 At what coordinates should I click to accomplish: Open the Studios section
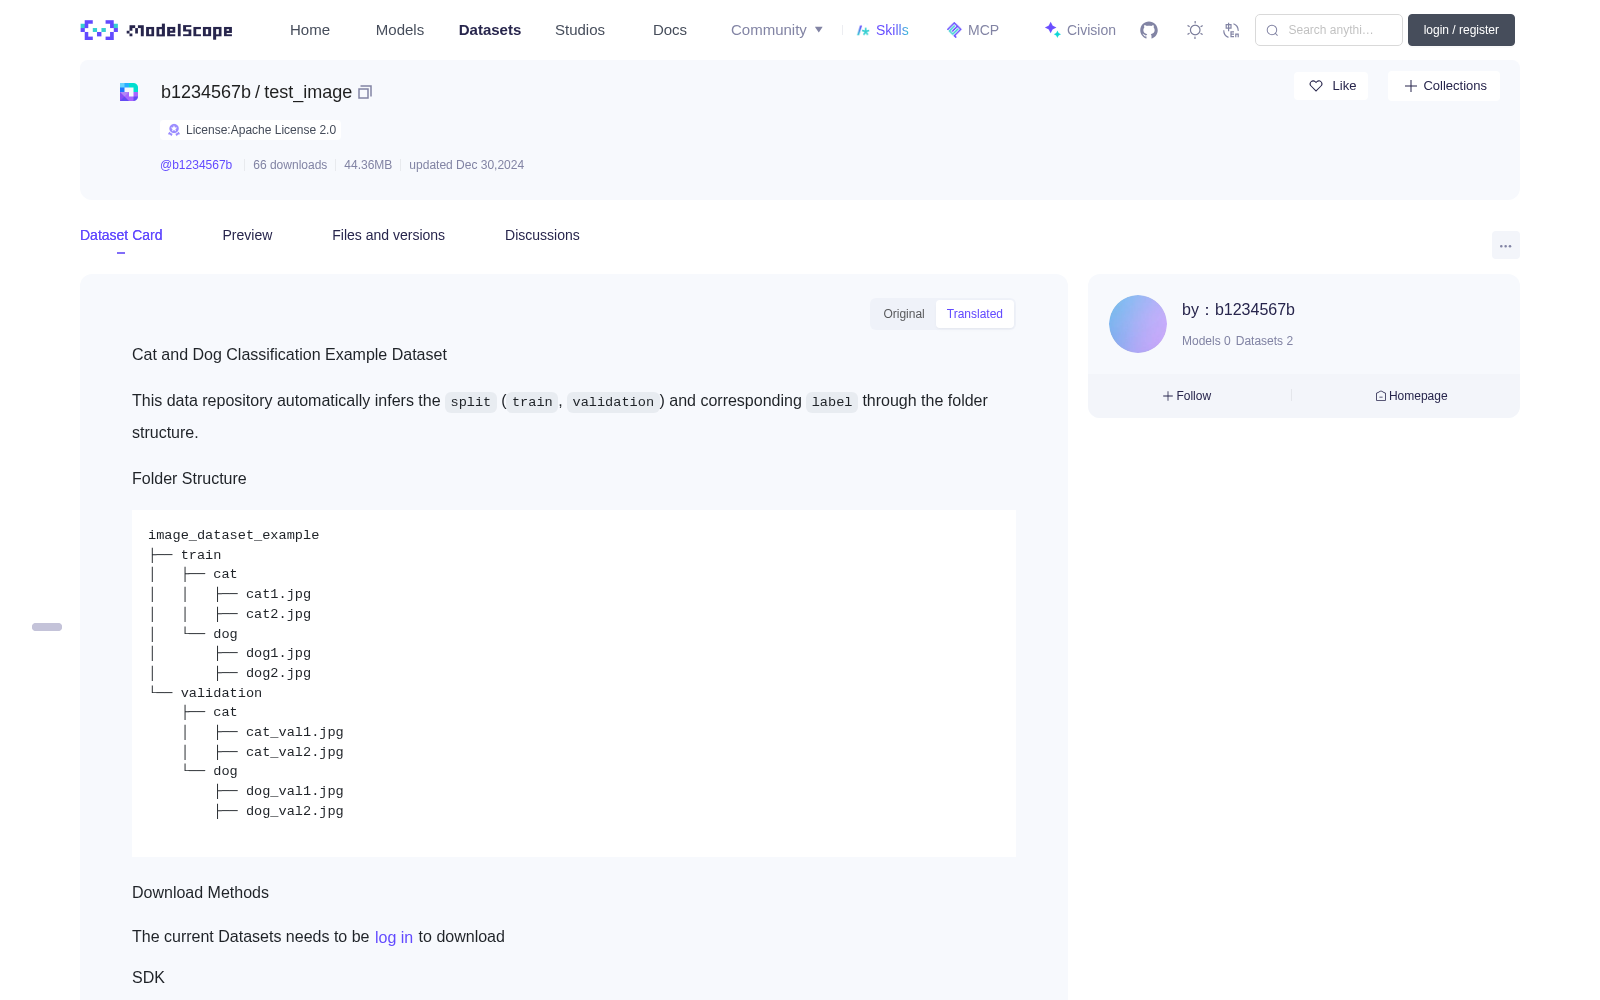[x=580, y=30]
